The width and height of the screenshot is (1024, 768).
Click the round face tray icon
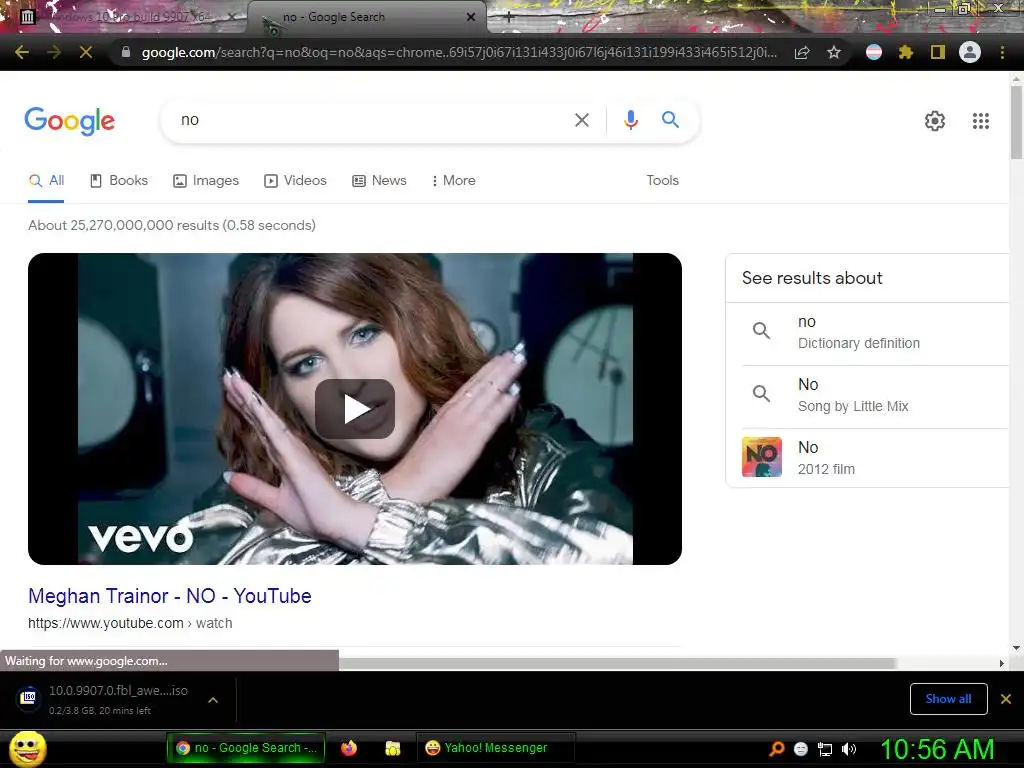[801, 749]
